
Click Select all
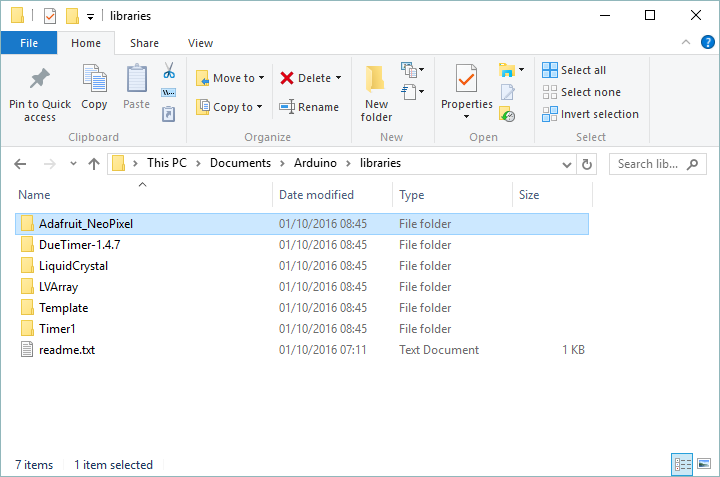click(574, 70)
